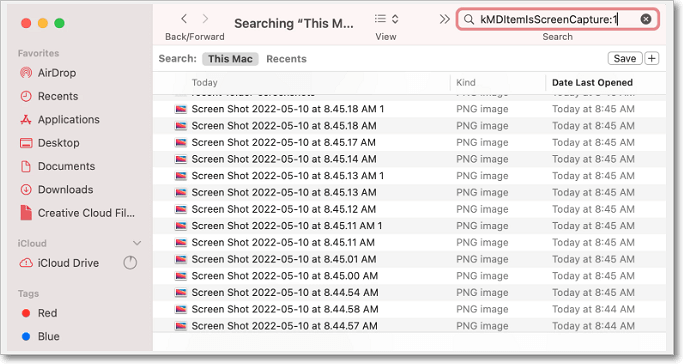
Task: Open the list View switcher
Action: coord(386,19)
